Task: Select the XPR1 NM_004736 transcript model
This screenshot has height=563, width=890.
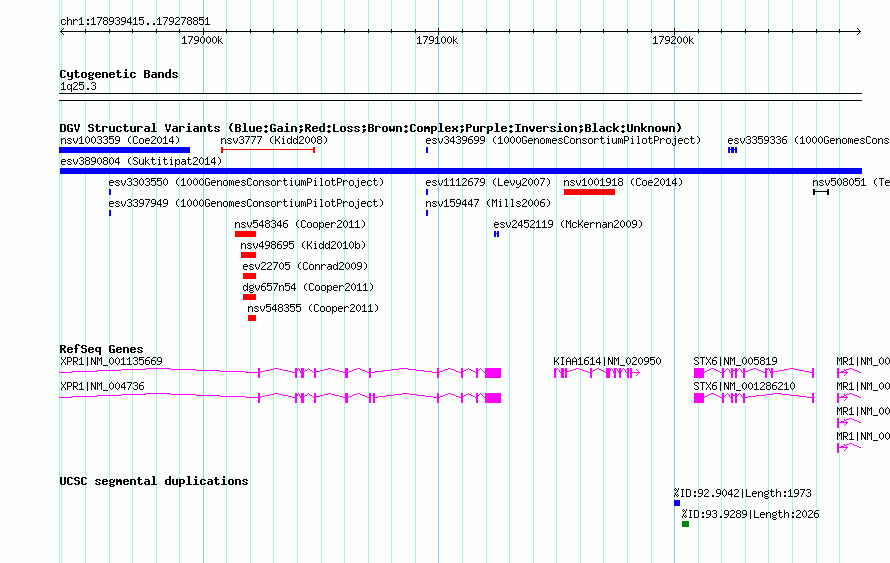Action: click(x=280, y=398)
